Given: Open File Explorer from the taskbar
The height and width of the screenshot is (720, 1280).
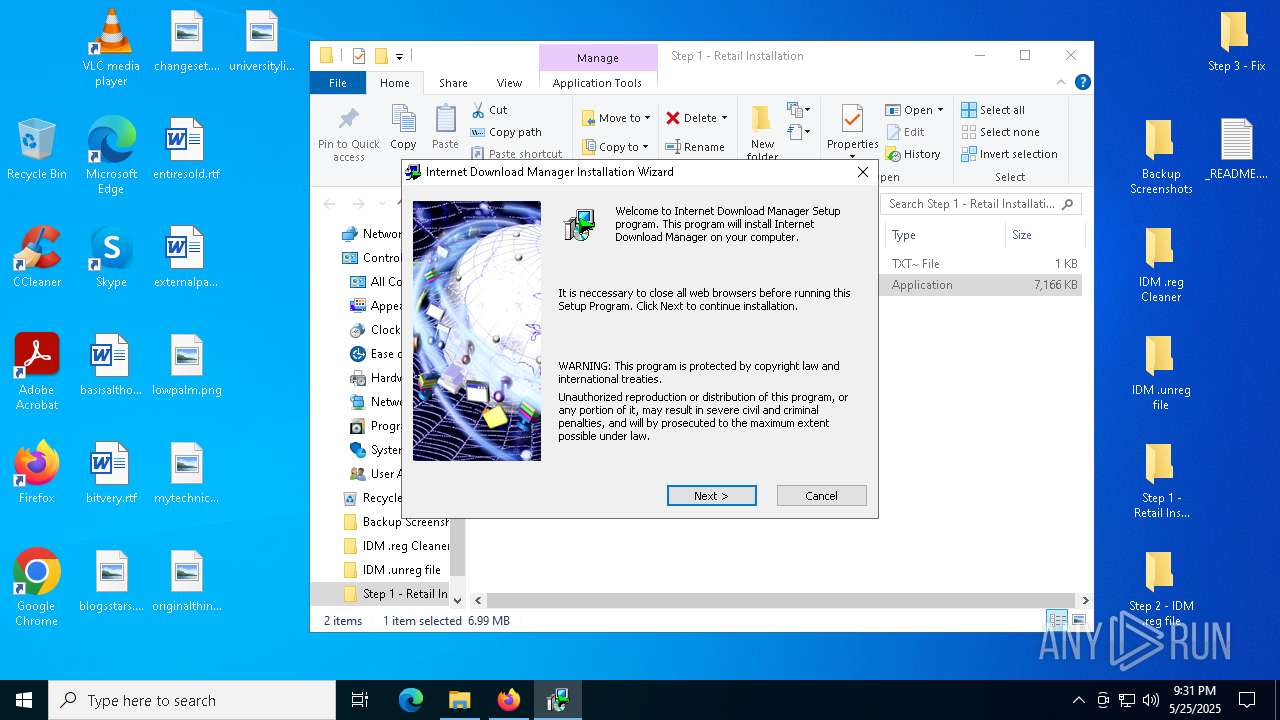Looking at the screenshot, I should point(459,700).
